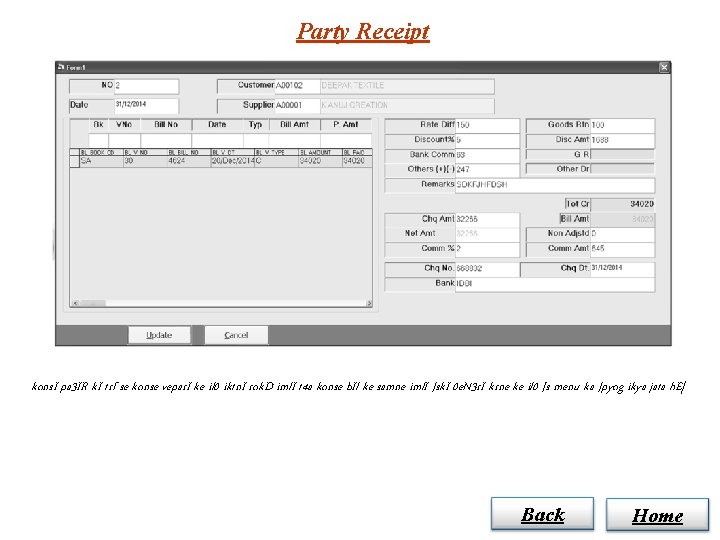
Task: Click the BL_BOOK_CD column header
Action: click(101, 152)
